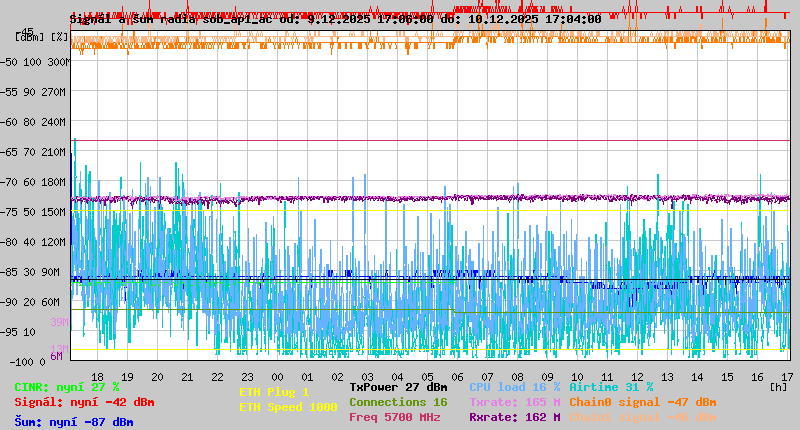This screenshot has height=430, width=800.
Task: Select the red Signál legend label
Action: (84, 402)
